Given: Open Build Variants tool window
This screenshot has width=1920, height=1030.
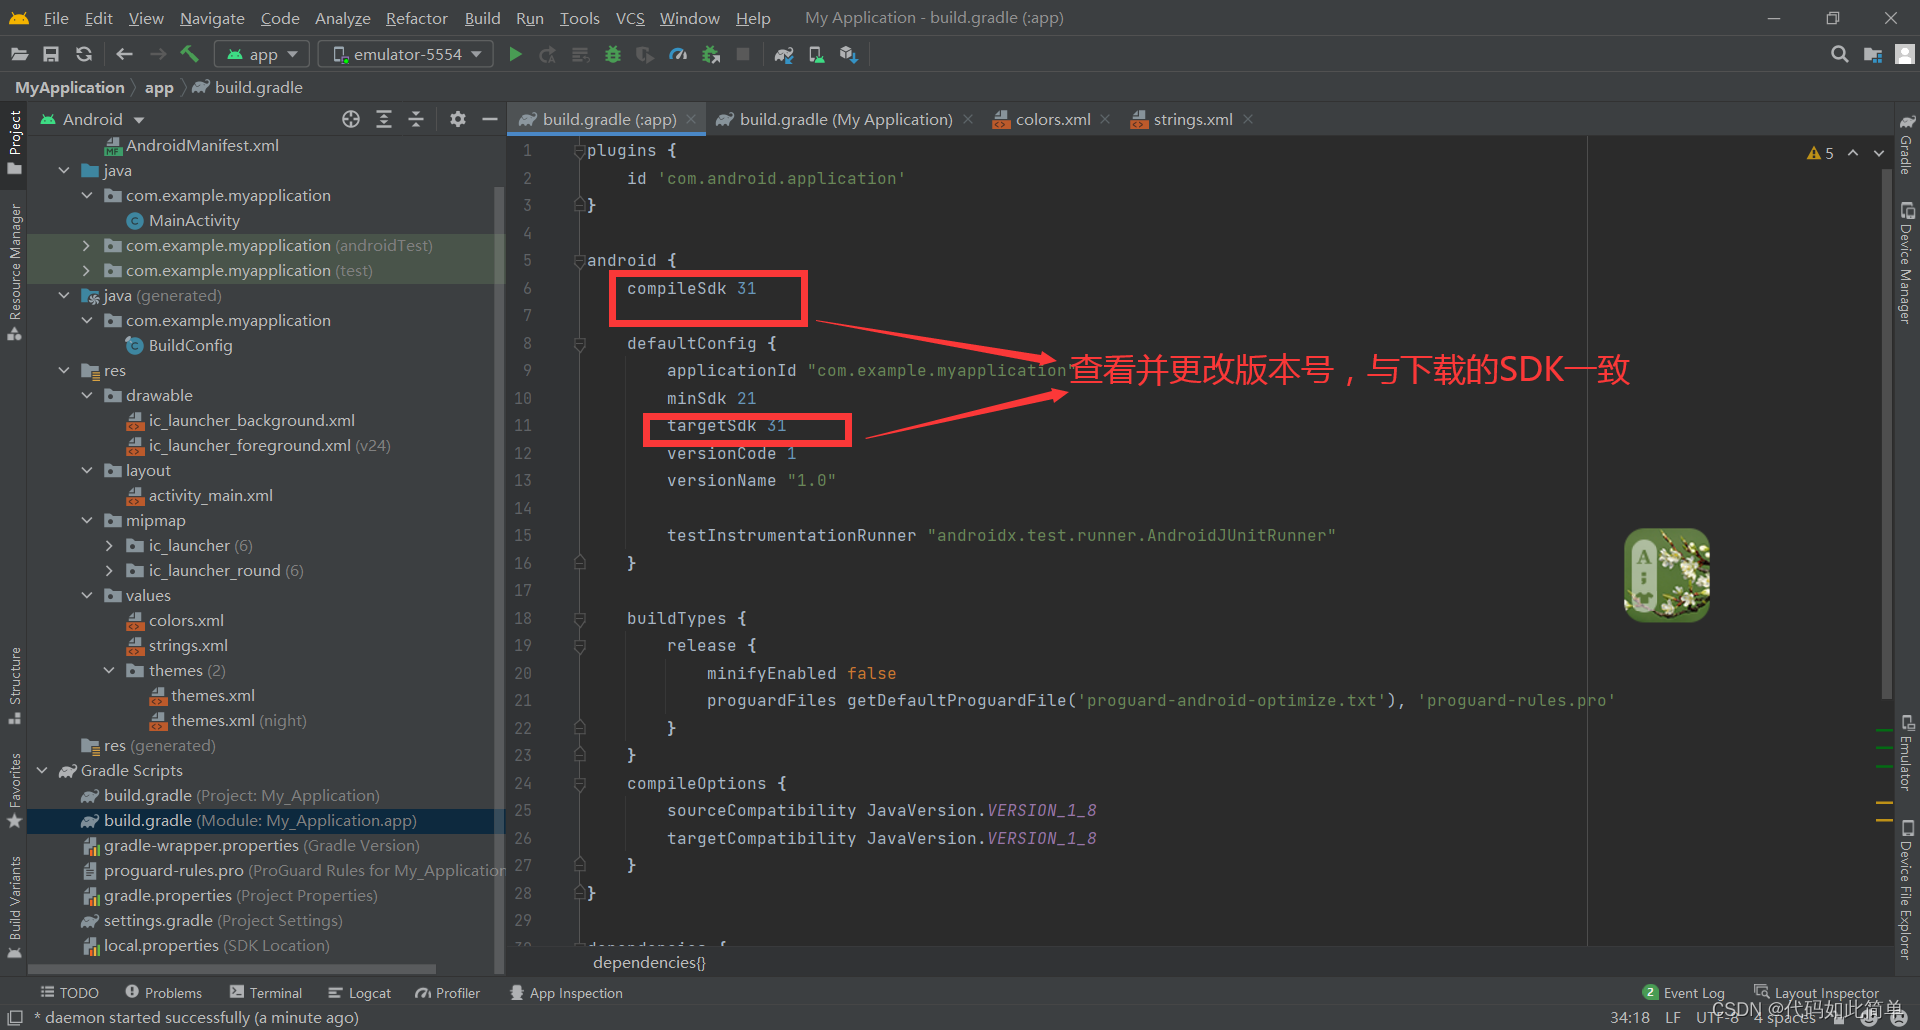Looking at the screenshot, I should tap(14, 907).
